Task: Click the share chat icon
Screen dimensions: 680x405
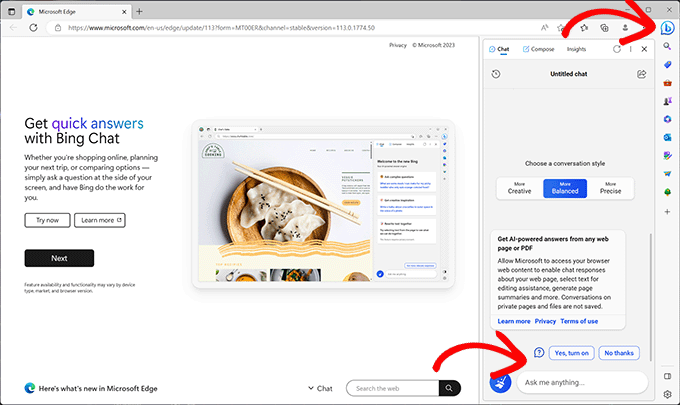Action: (x=641, y=74)
